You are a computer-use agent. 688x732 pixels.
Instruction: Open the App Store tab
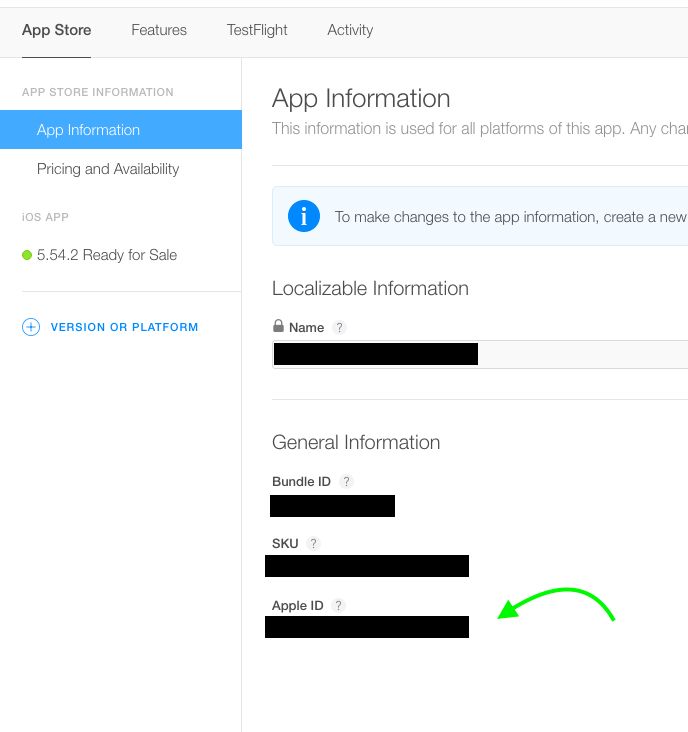(56, 30)
